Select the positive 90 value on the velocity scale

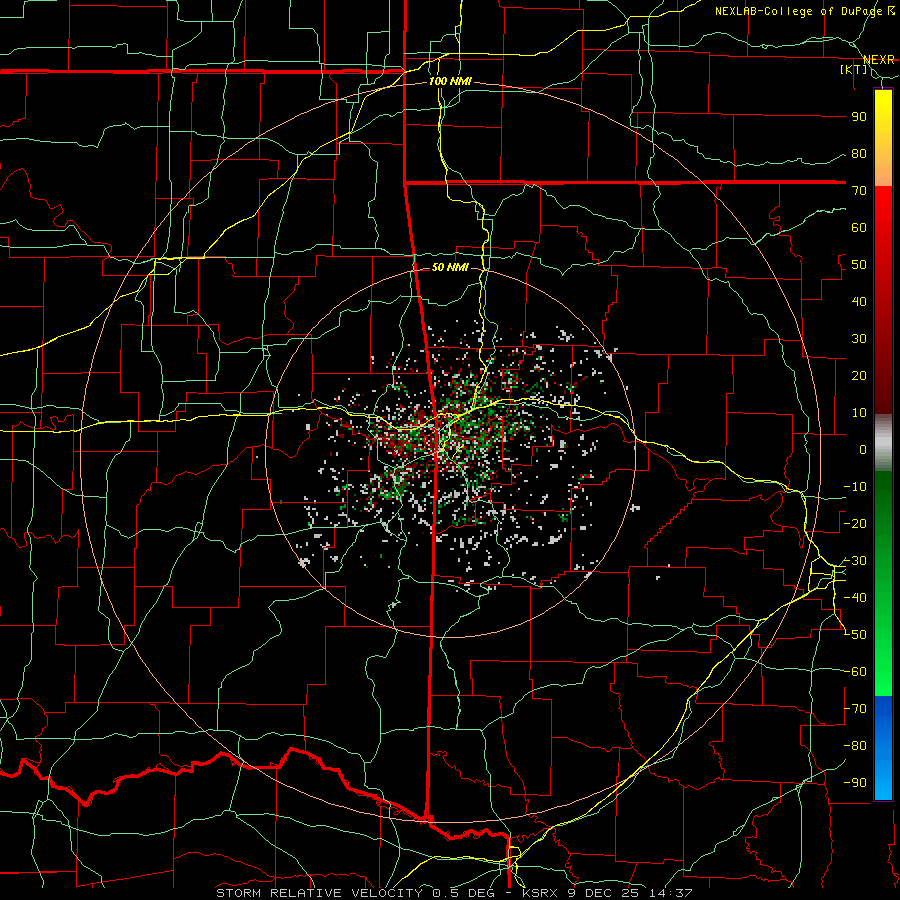(x=859, y=117)
